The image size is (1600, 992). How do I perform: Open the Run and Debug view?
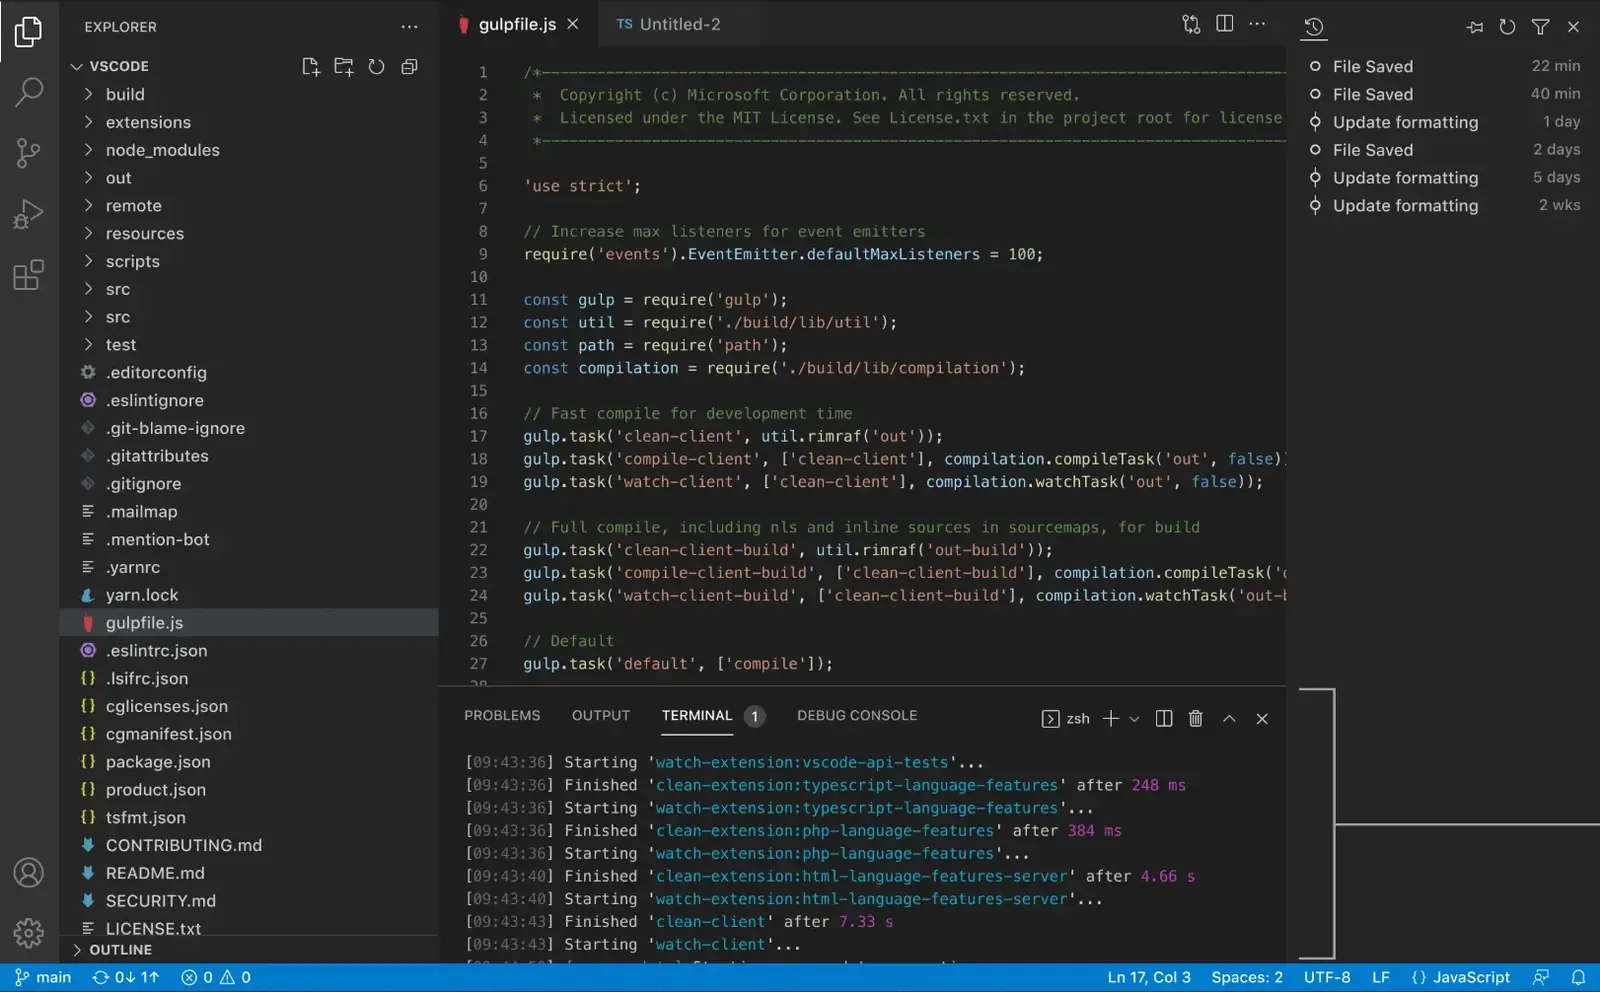pos(29,213)
